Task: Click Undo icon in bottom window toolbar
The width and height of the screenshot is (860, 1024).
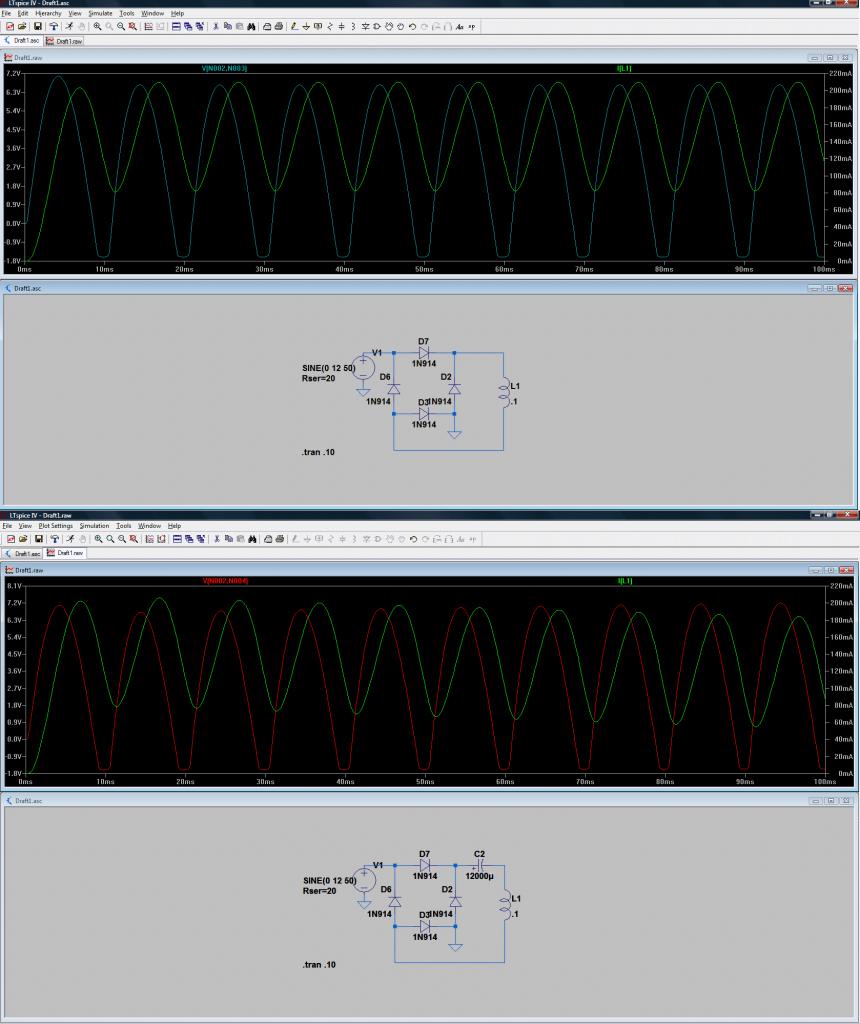Action: [x=414, y=539]
